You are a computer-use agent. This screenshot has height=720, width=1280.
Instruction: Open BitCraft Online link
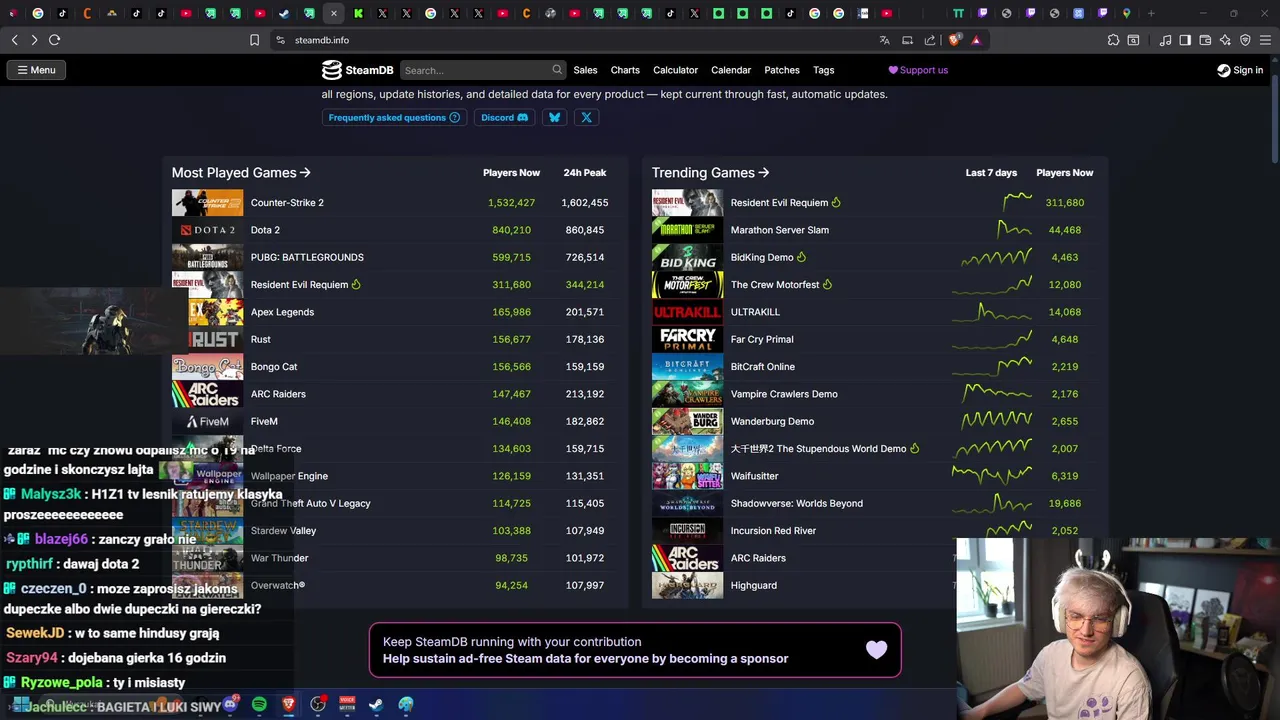coord(763,367)
